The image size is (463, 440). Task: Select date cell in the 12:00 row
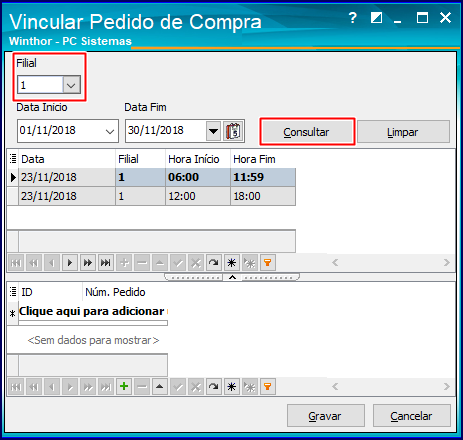coord(67,196)
